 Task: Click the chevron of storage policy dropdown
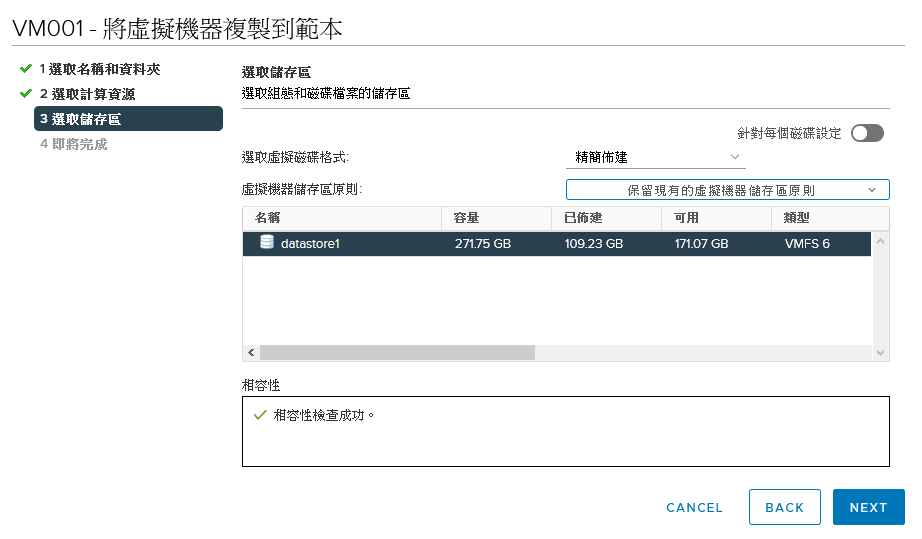[872, 190]
